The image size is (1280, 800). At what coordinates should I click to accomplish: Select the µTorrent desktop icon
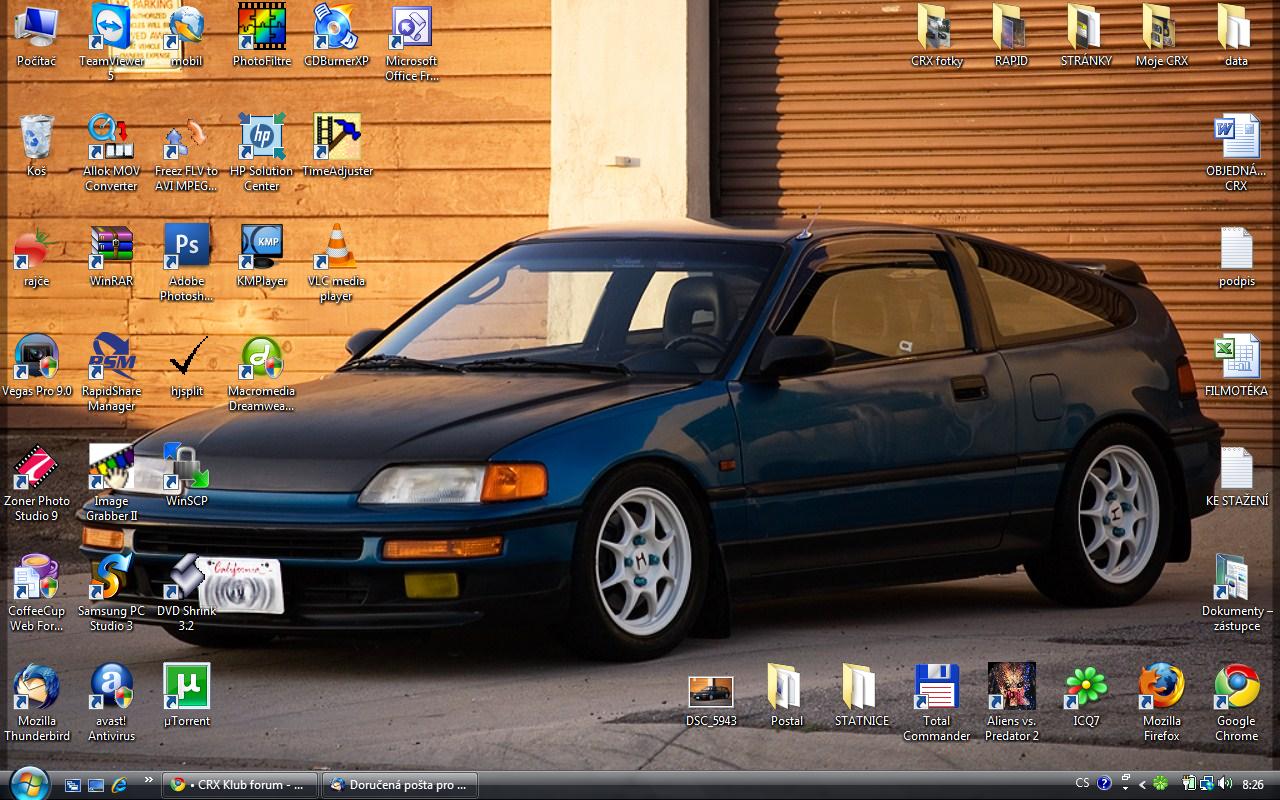(x=187, y=687)
